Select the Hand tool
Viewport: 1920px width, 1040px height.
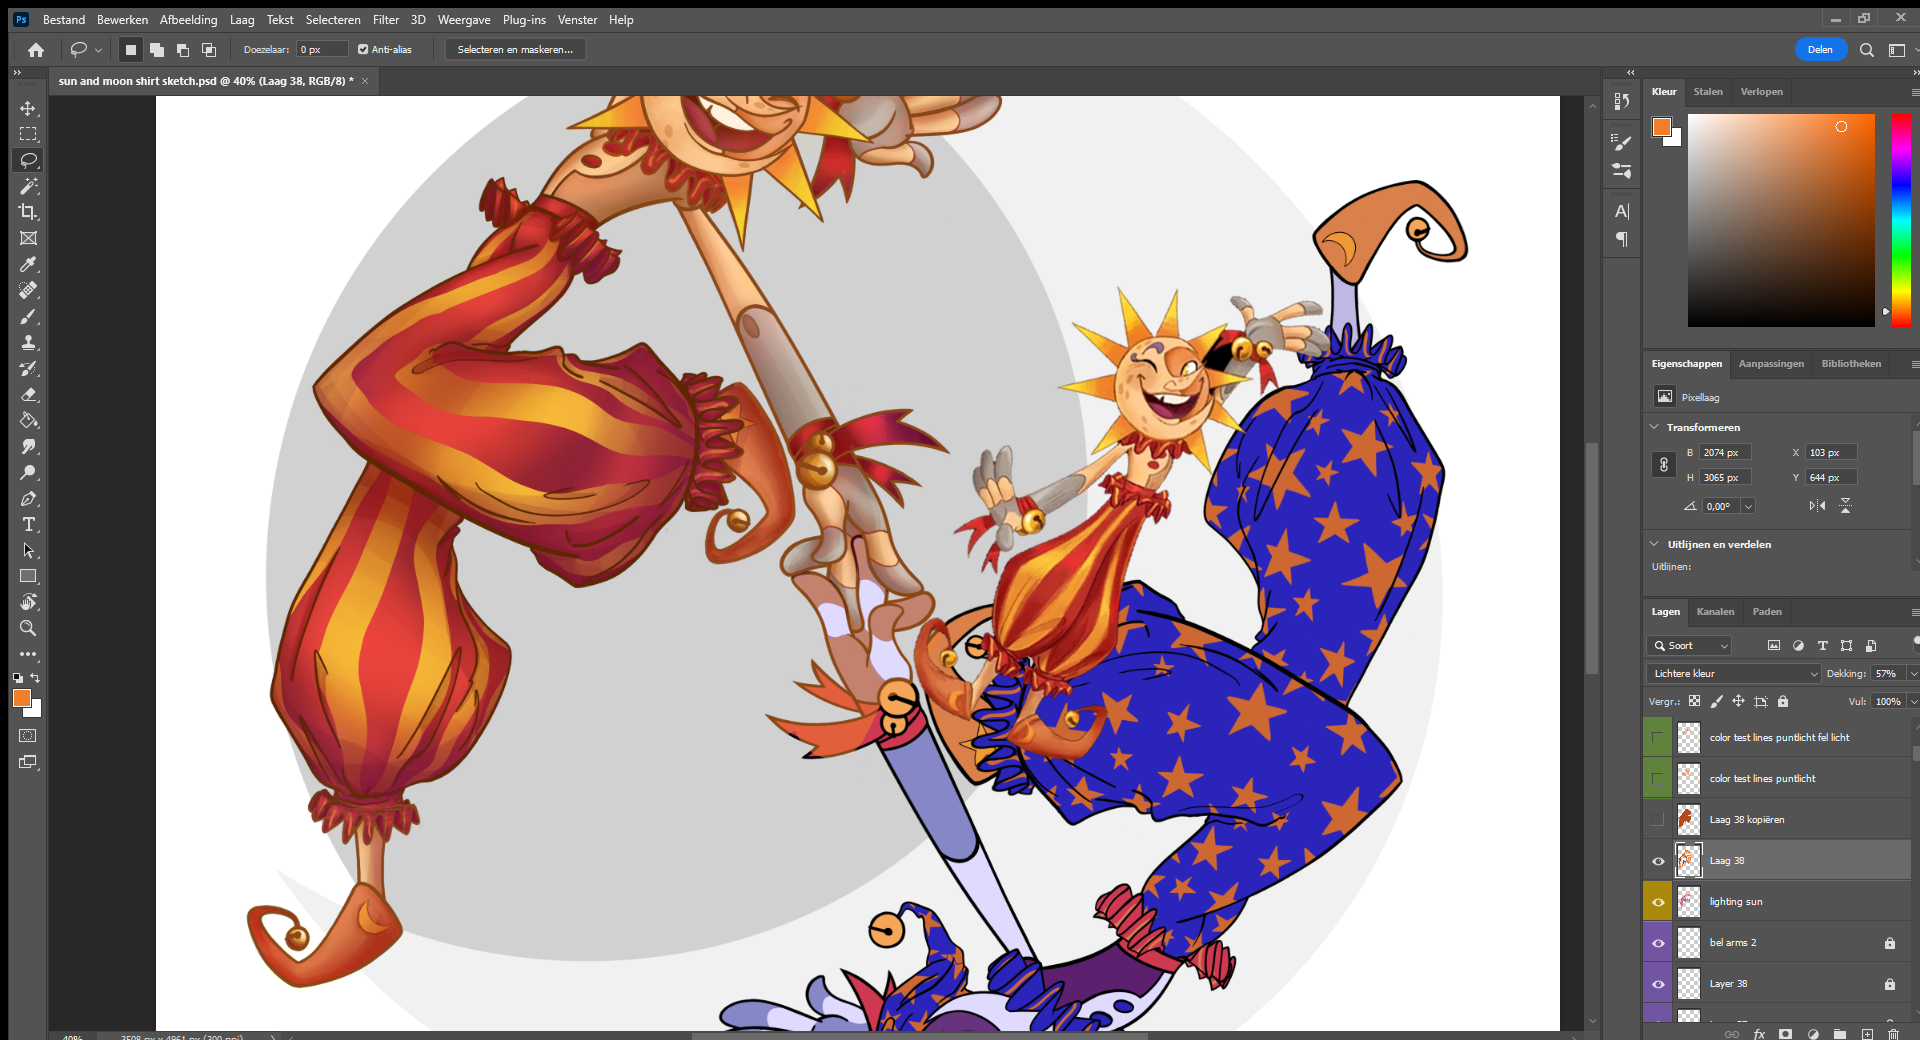point(28,602)
